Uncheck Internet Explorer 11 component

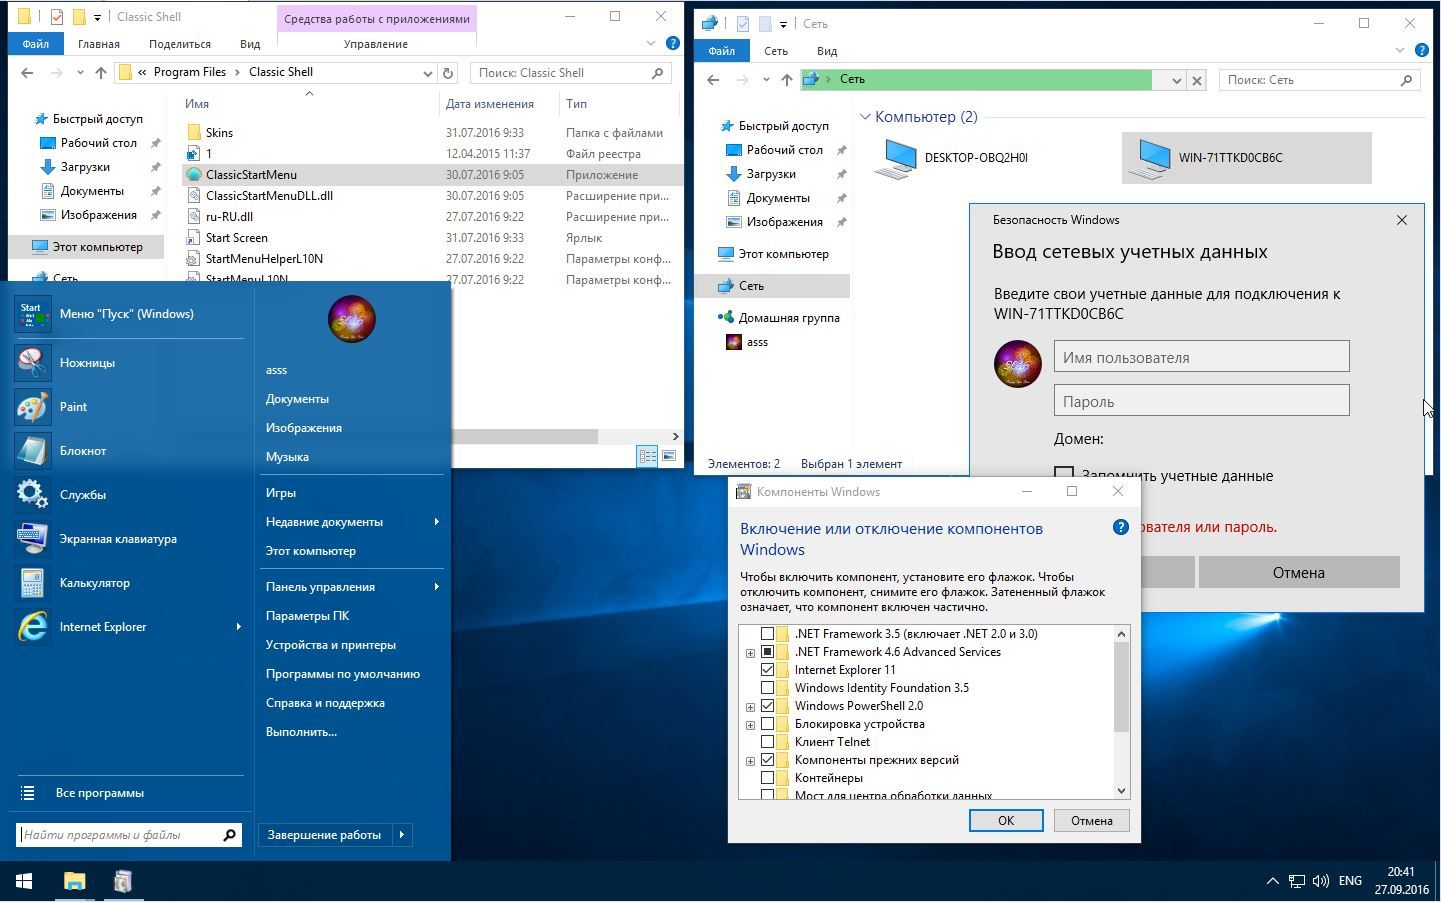[767, 670]
